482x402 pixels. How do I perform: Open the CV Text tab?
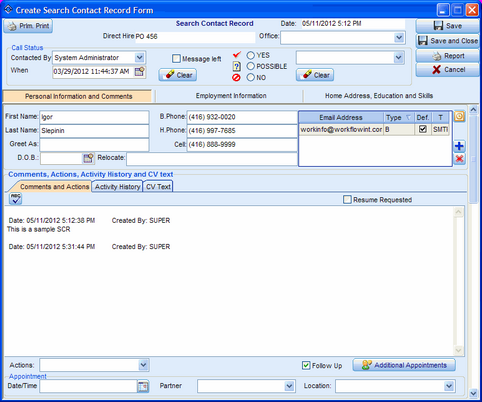click(158, 187)
